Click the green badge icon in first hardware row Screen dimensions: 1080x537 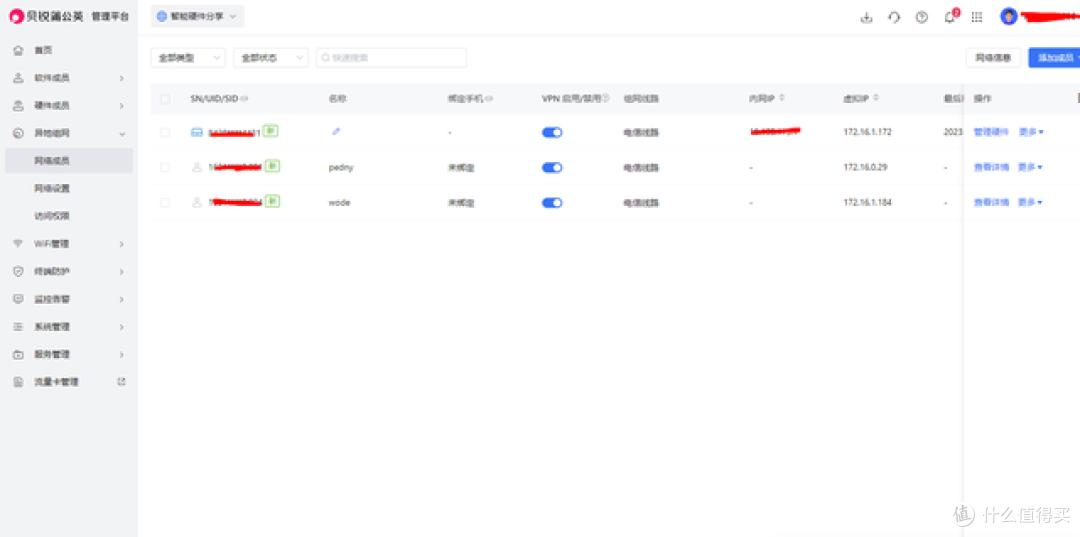271,130
